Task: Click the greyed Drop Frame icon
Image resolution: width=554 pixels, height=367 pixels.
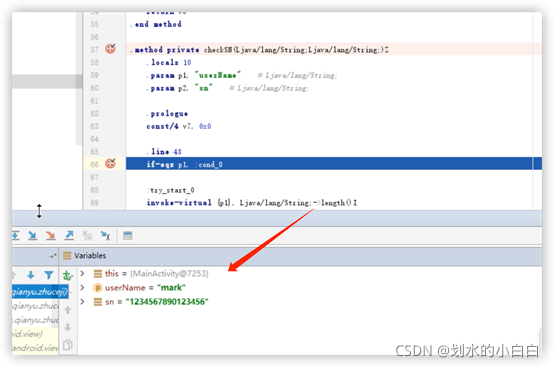Action: pos(87,235)
